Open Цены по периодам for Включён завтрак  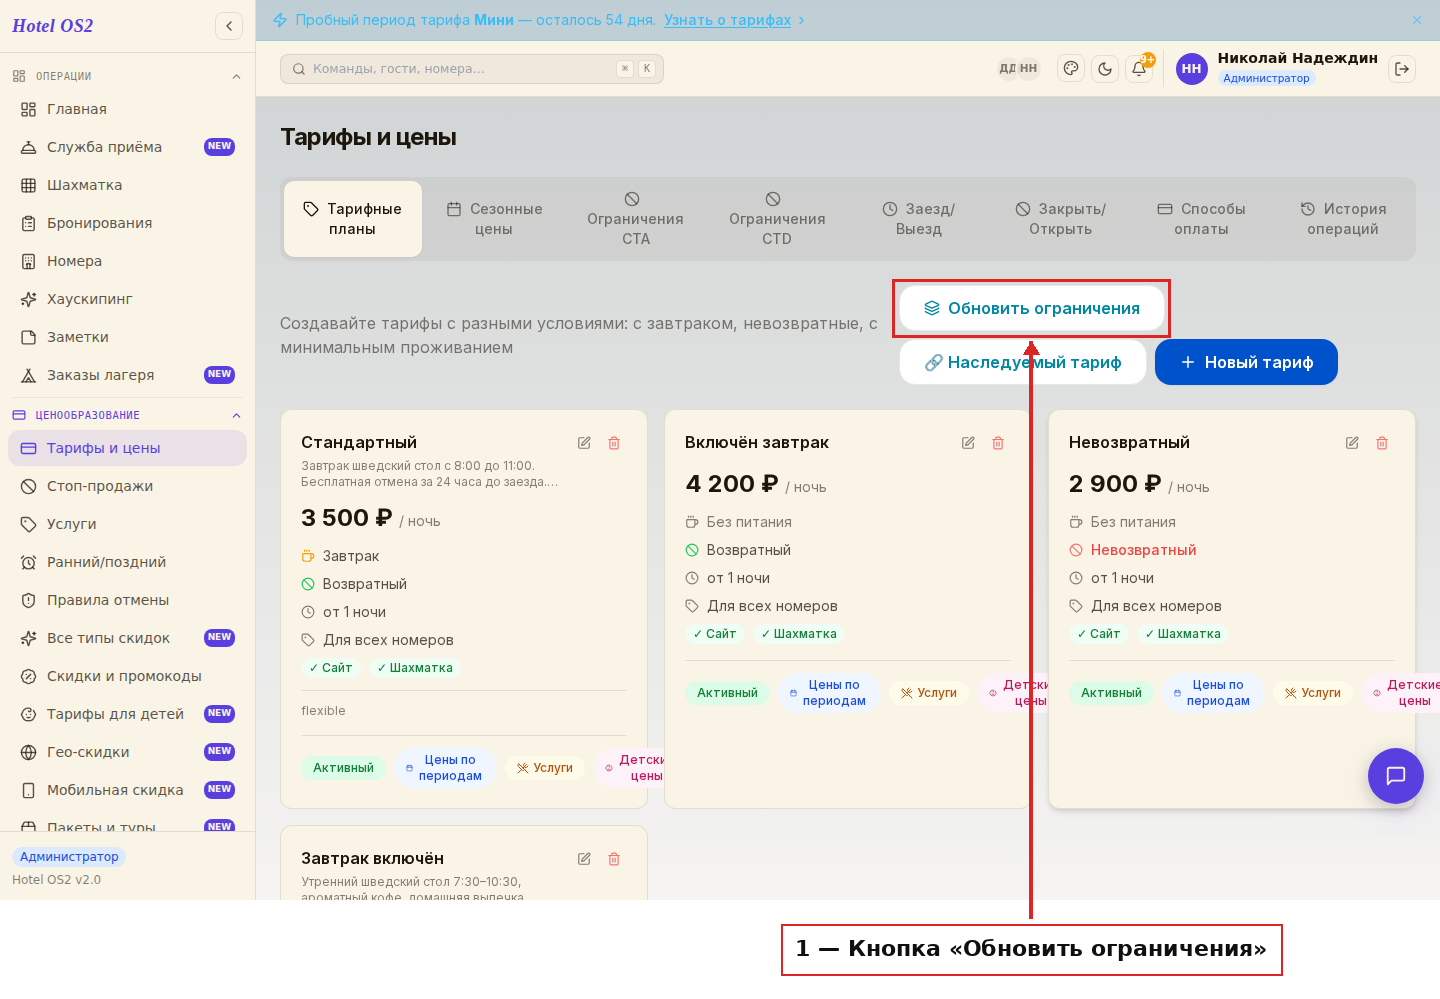(x=828, y=693)
